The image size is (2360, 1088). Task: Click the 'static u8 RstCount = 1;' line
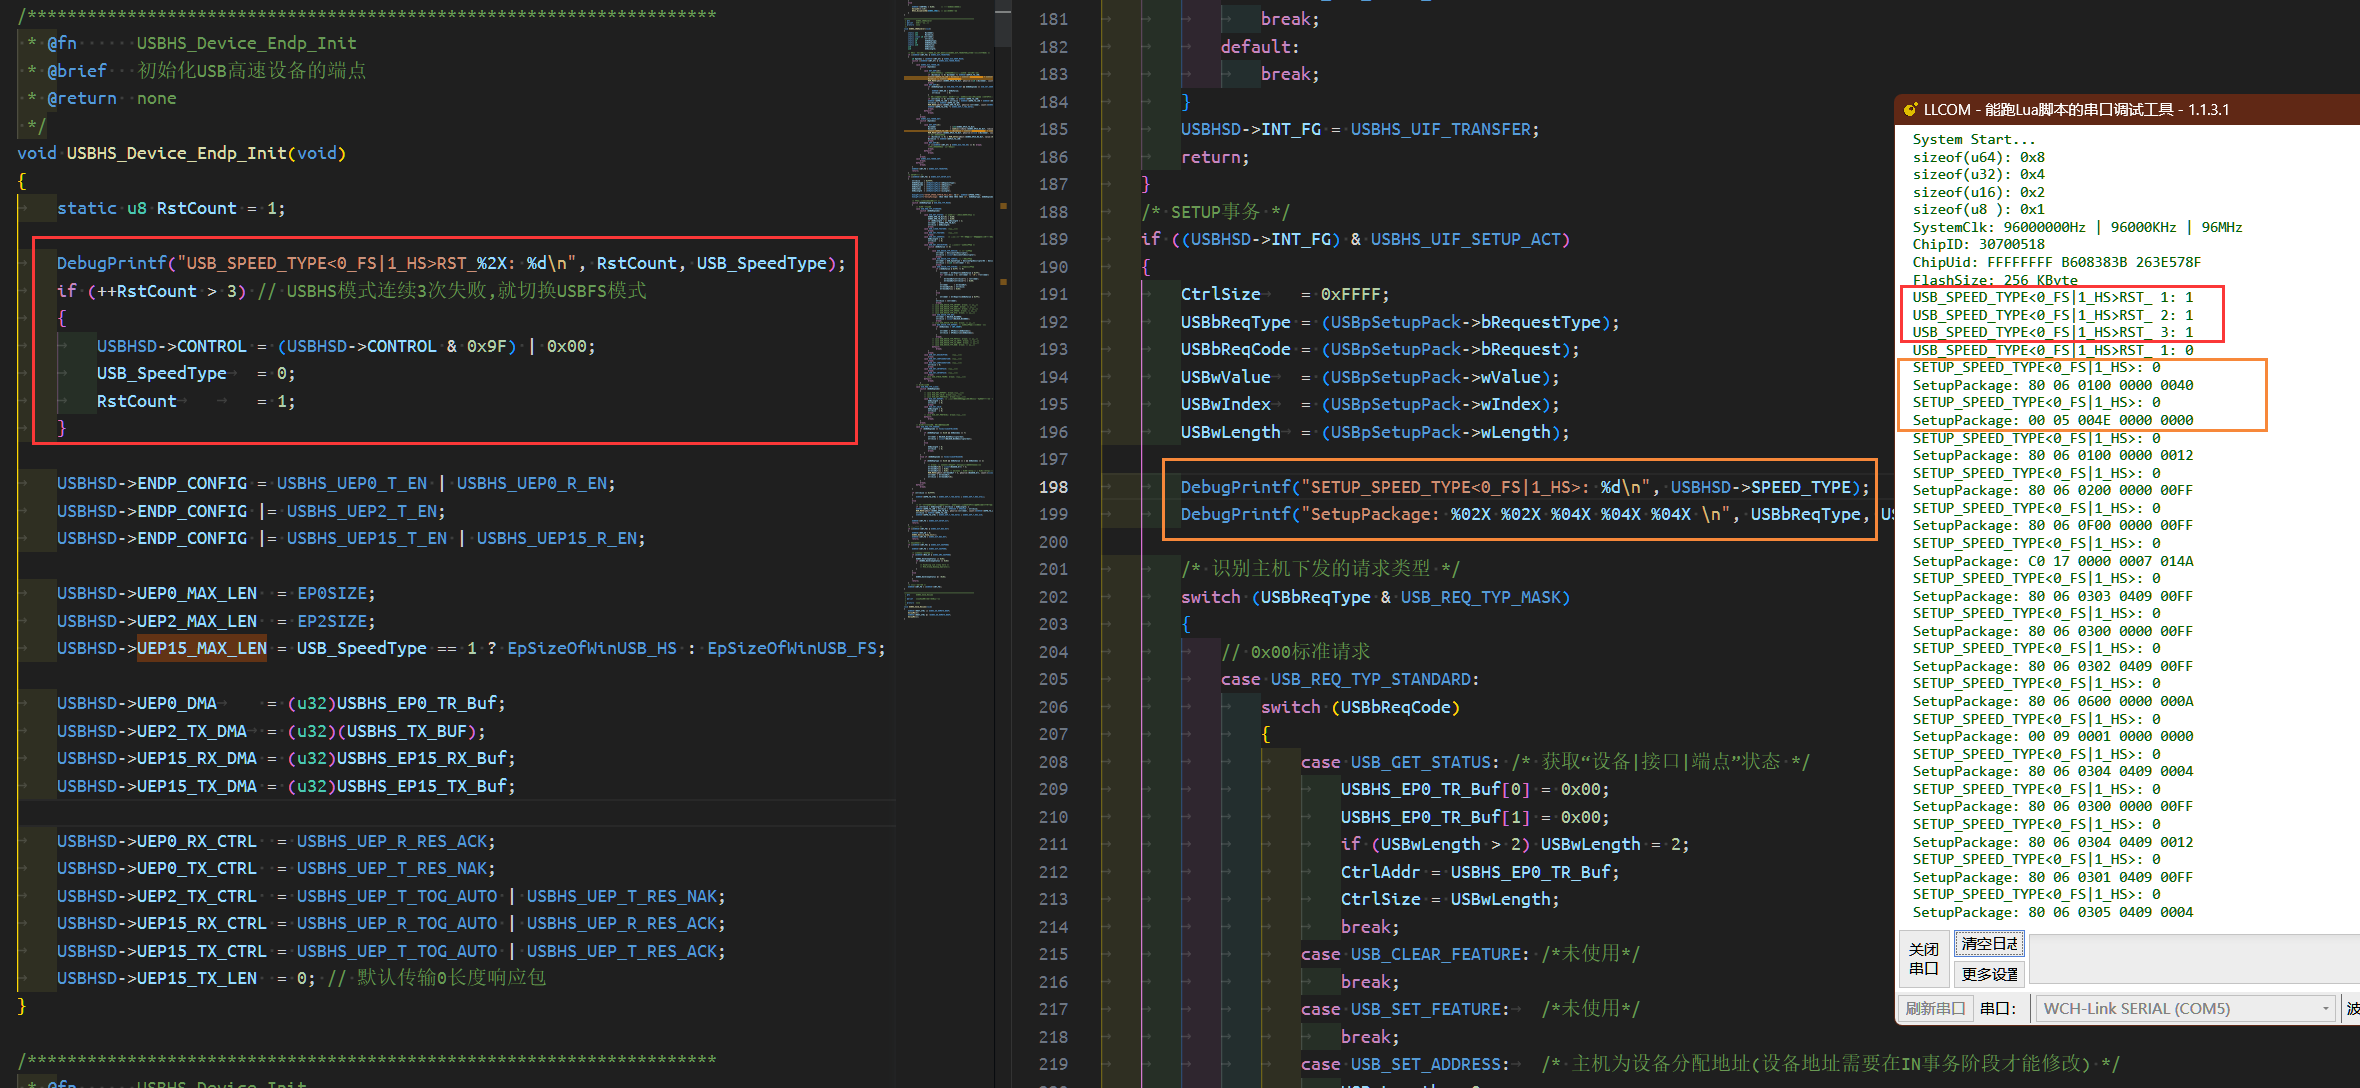tap(171, 208)
